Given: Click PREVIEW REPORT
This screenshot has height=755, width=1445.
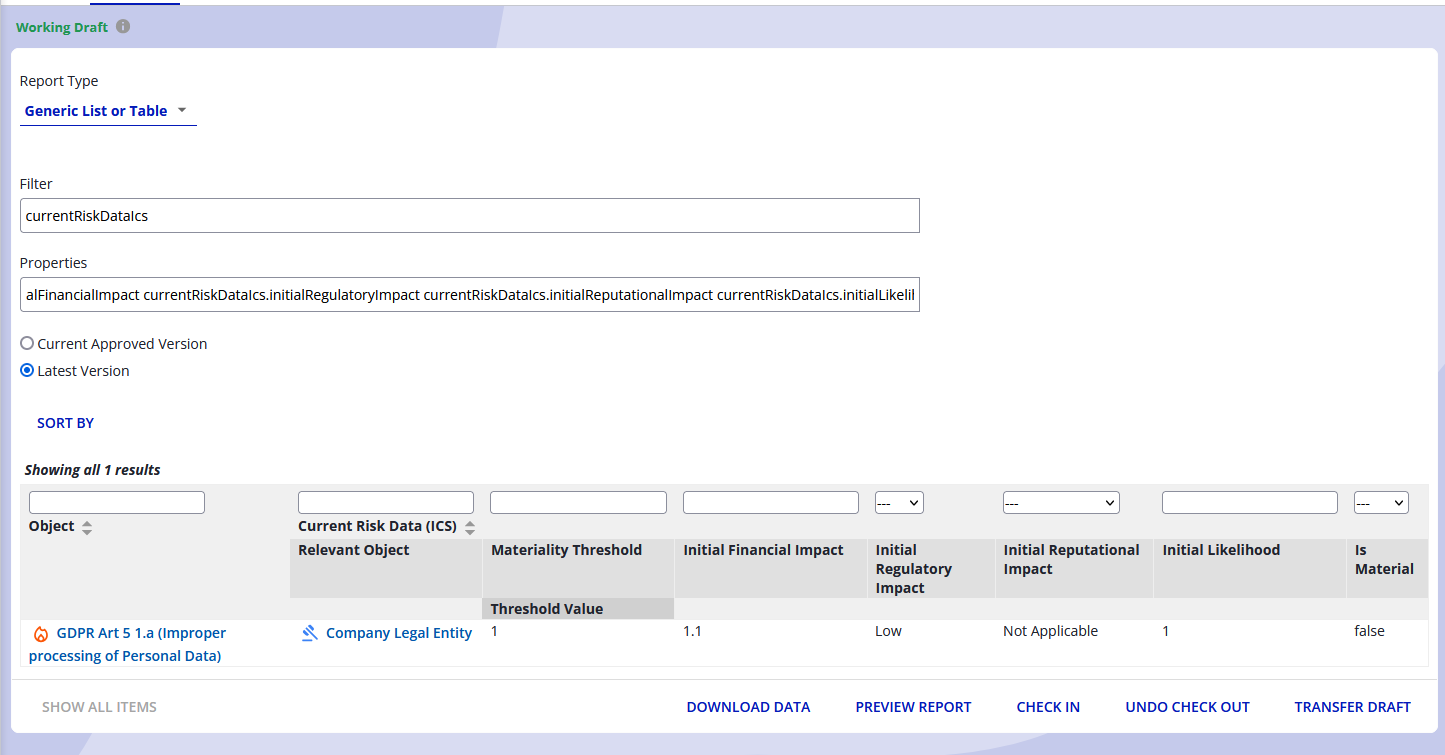Looking at the screenshot, I should point(913,707).
